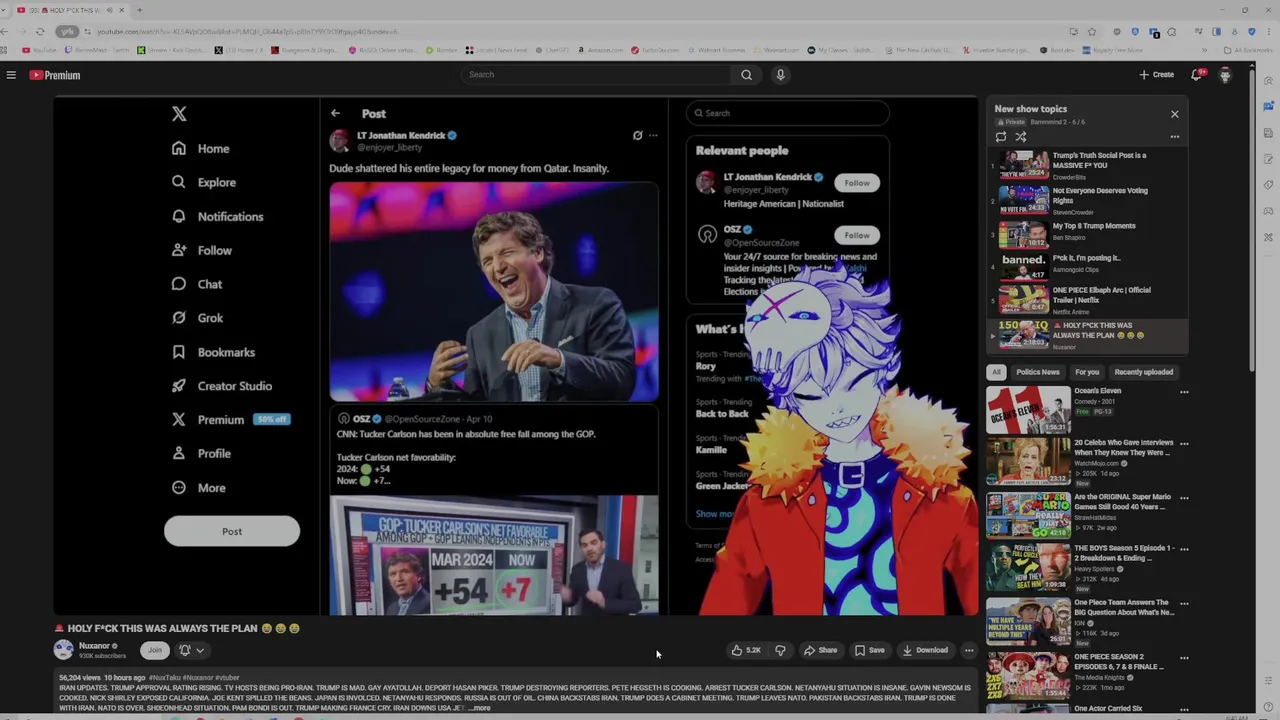Expand description with ...more link

pyautogui.click(x=480, y=708)
